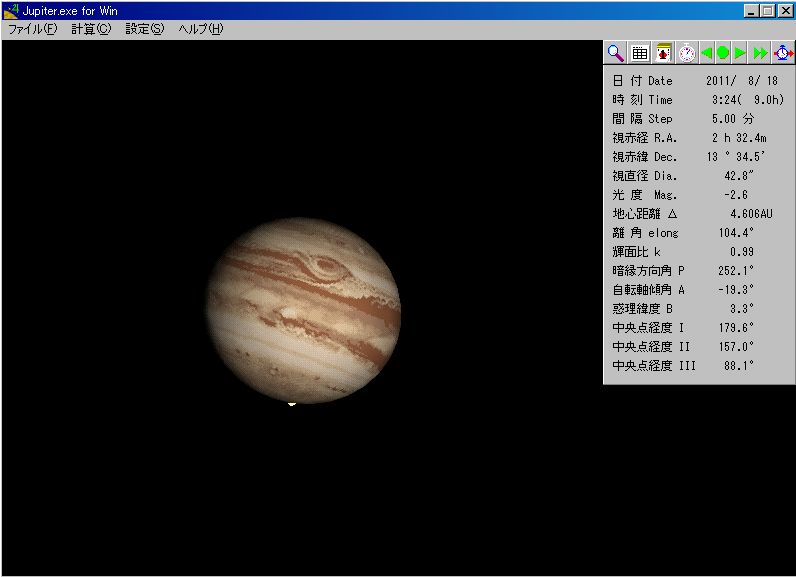Click the Step value 5.00 分
This screenshot has height=577, width=796.
pyautogui.click(x=733, y=119)
